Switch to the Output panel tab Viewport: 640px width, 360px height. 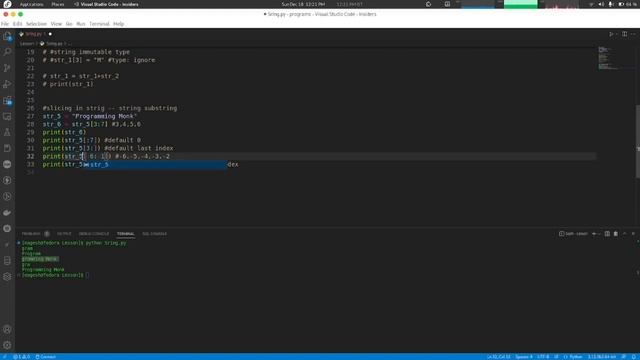pyautogui.click(x=64, y=234)
